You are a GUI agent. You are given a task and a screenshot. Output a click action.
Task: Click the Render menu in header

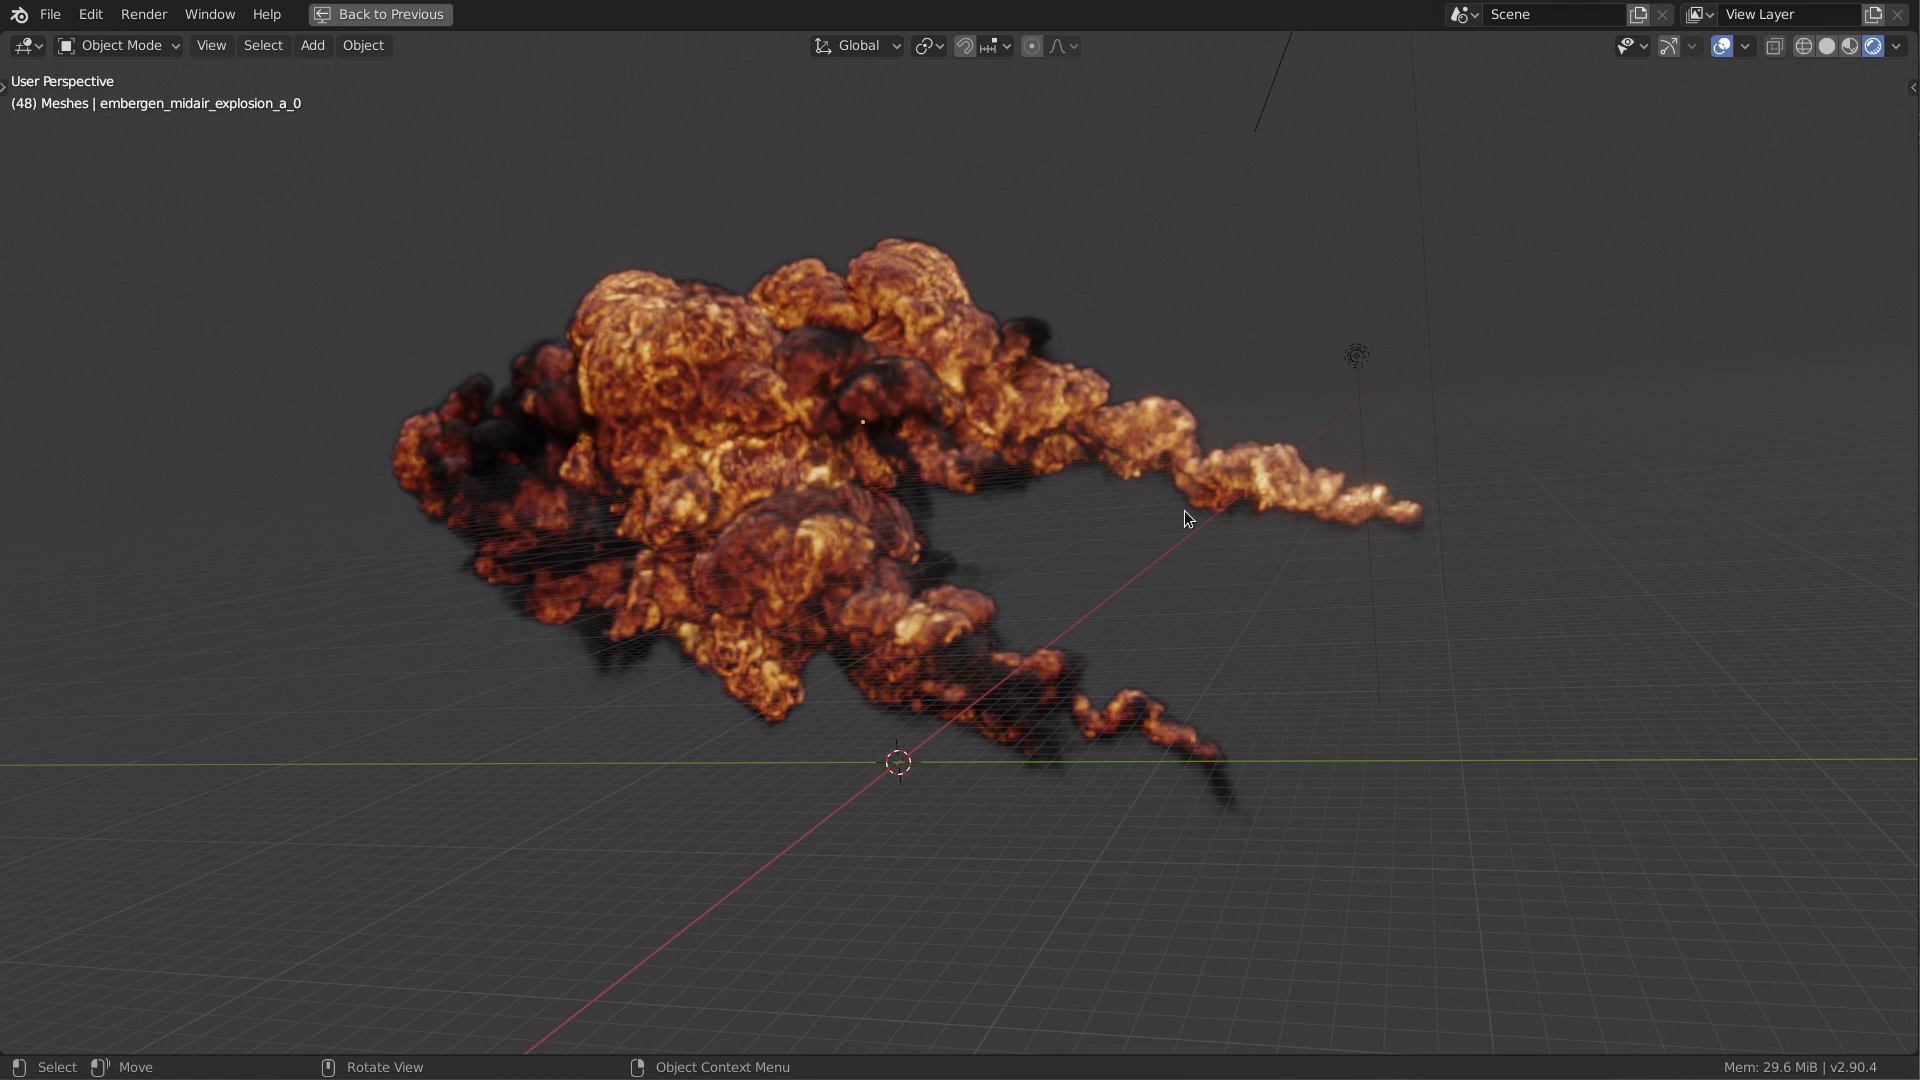point(144,13)
